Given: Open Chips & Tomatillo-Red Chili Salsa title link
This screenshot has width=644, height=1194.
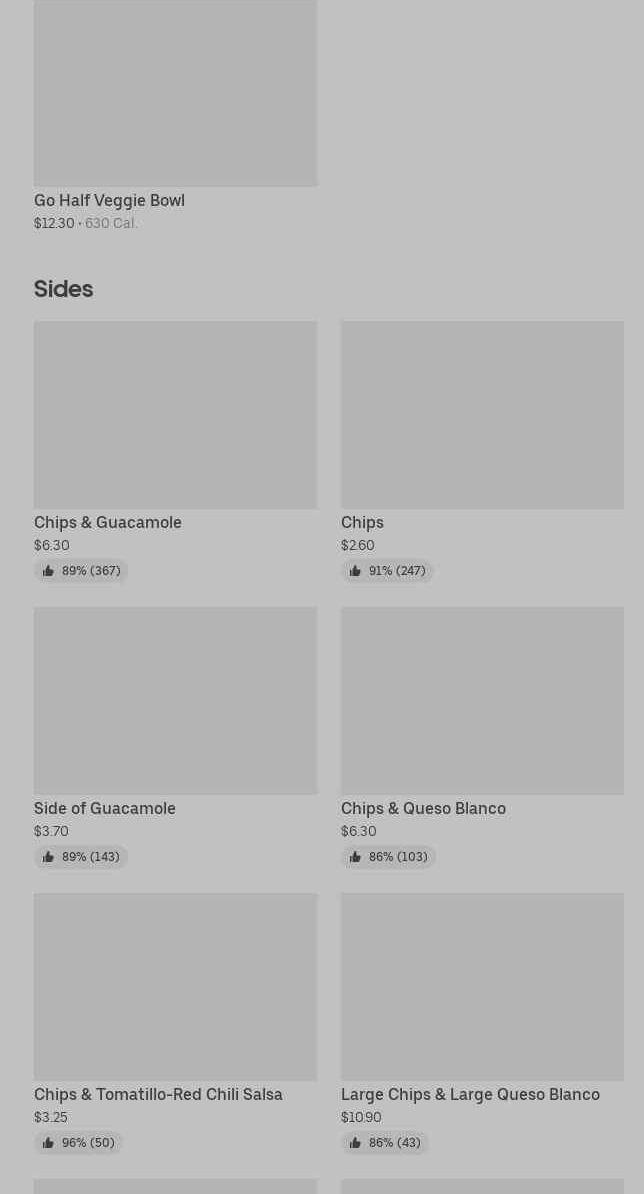Looking at the screenshot, I should [158, 1094].
